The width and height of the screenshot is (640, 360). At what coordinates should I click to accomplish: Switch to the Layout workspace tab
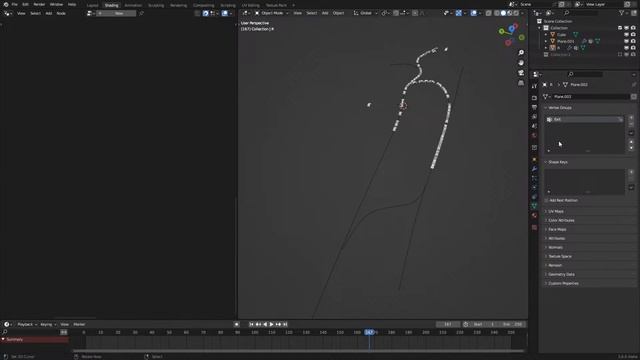(93, 5)
